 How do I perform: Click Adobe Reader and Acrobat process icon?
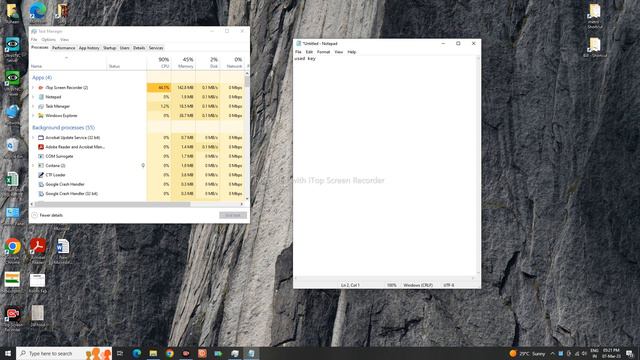(x=41, y=147)
